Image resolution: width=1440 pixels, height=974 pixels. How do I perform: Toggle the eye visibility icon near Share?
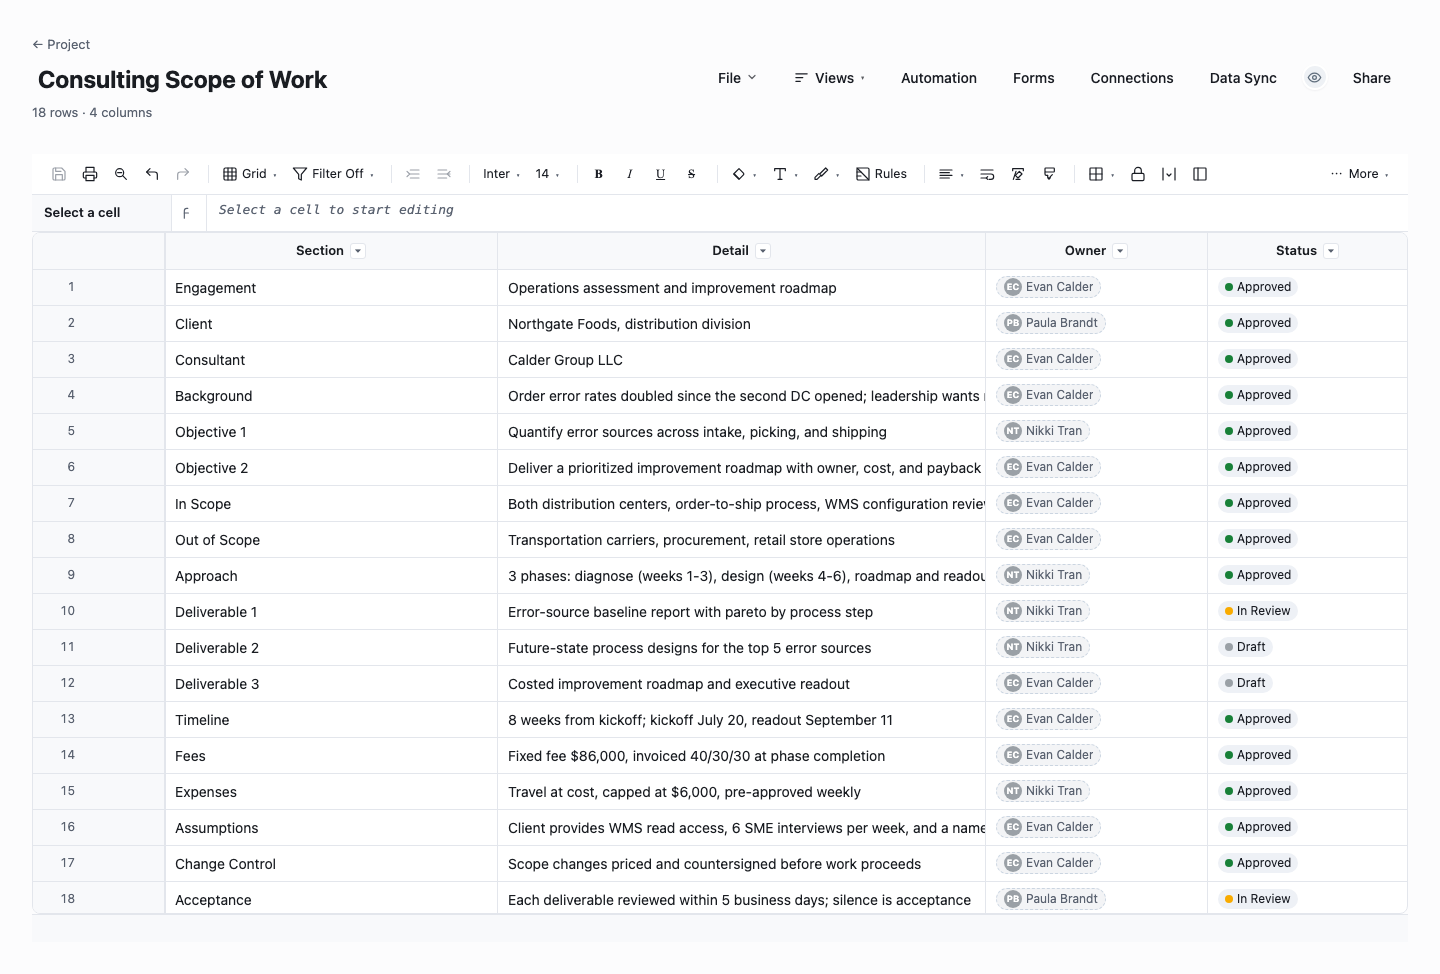(1315, 78)
